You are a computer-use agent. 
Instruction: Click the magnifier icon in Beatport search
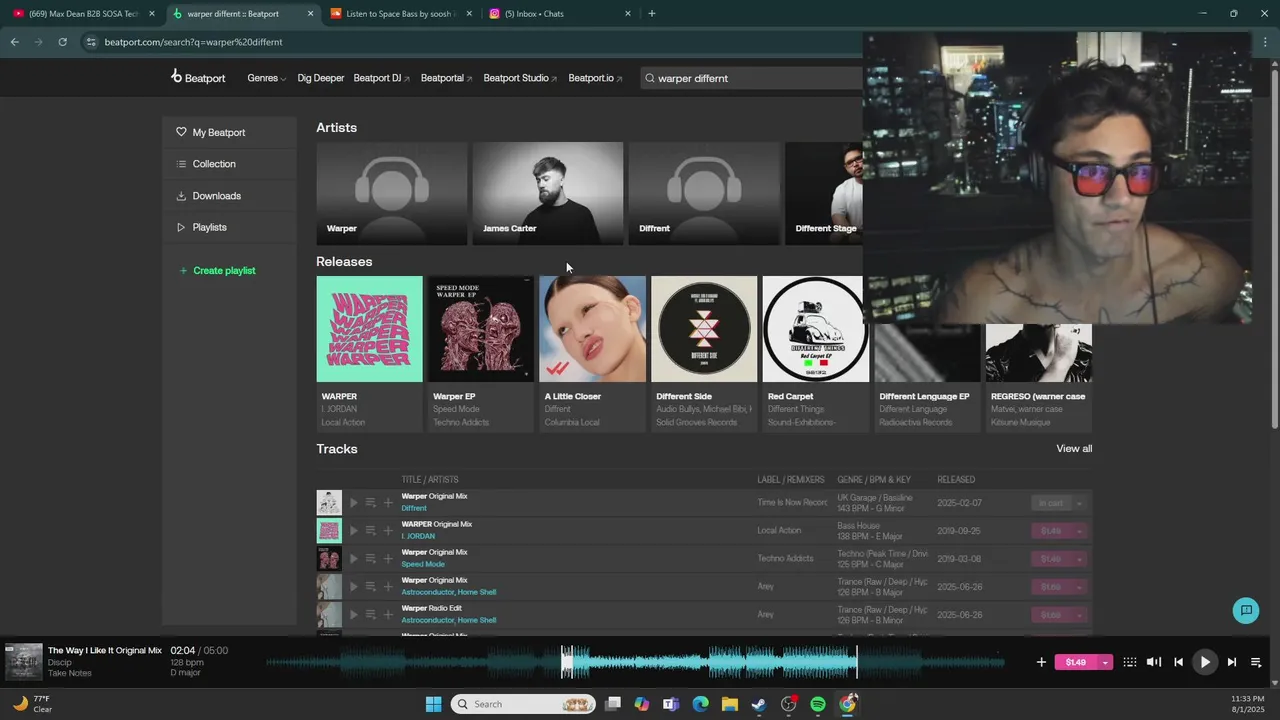pos(650,78)
